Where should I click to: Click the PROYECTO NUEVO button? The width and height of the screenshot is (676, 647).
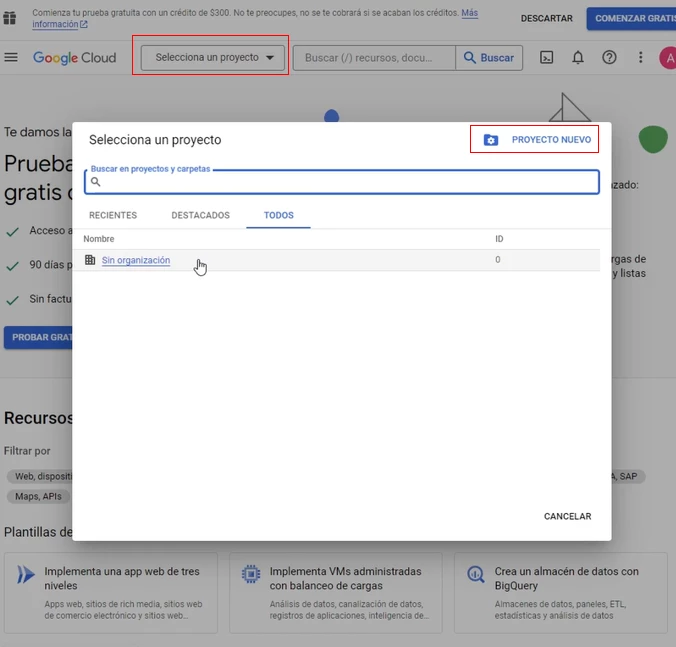[x=534, y=139]
